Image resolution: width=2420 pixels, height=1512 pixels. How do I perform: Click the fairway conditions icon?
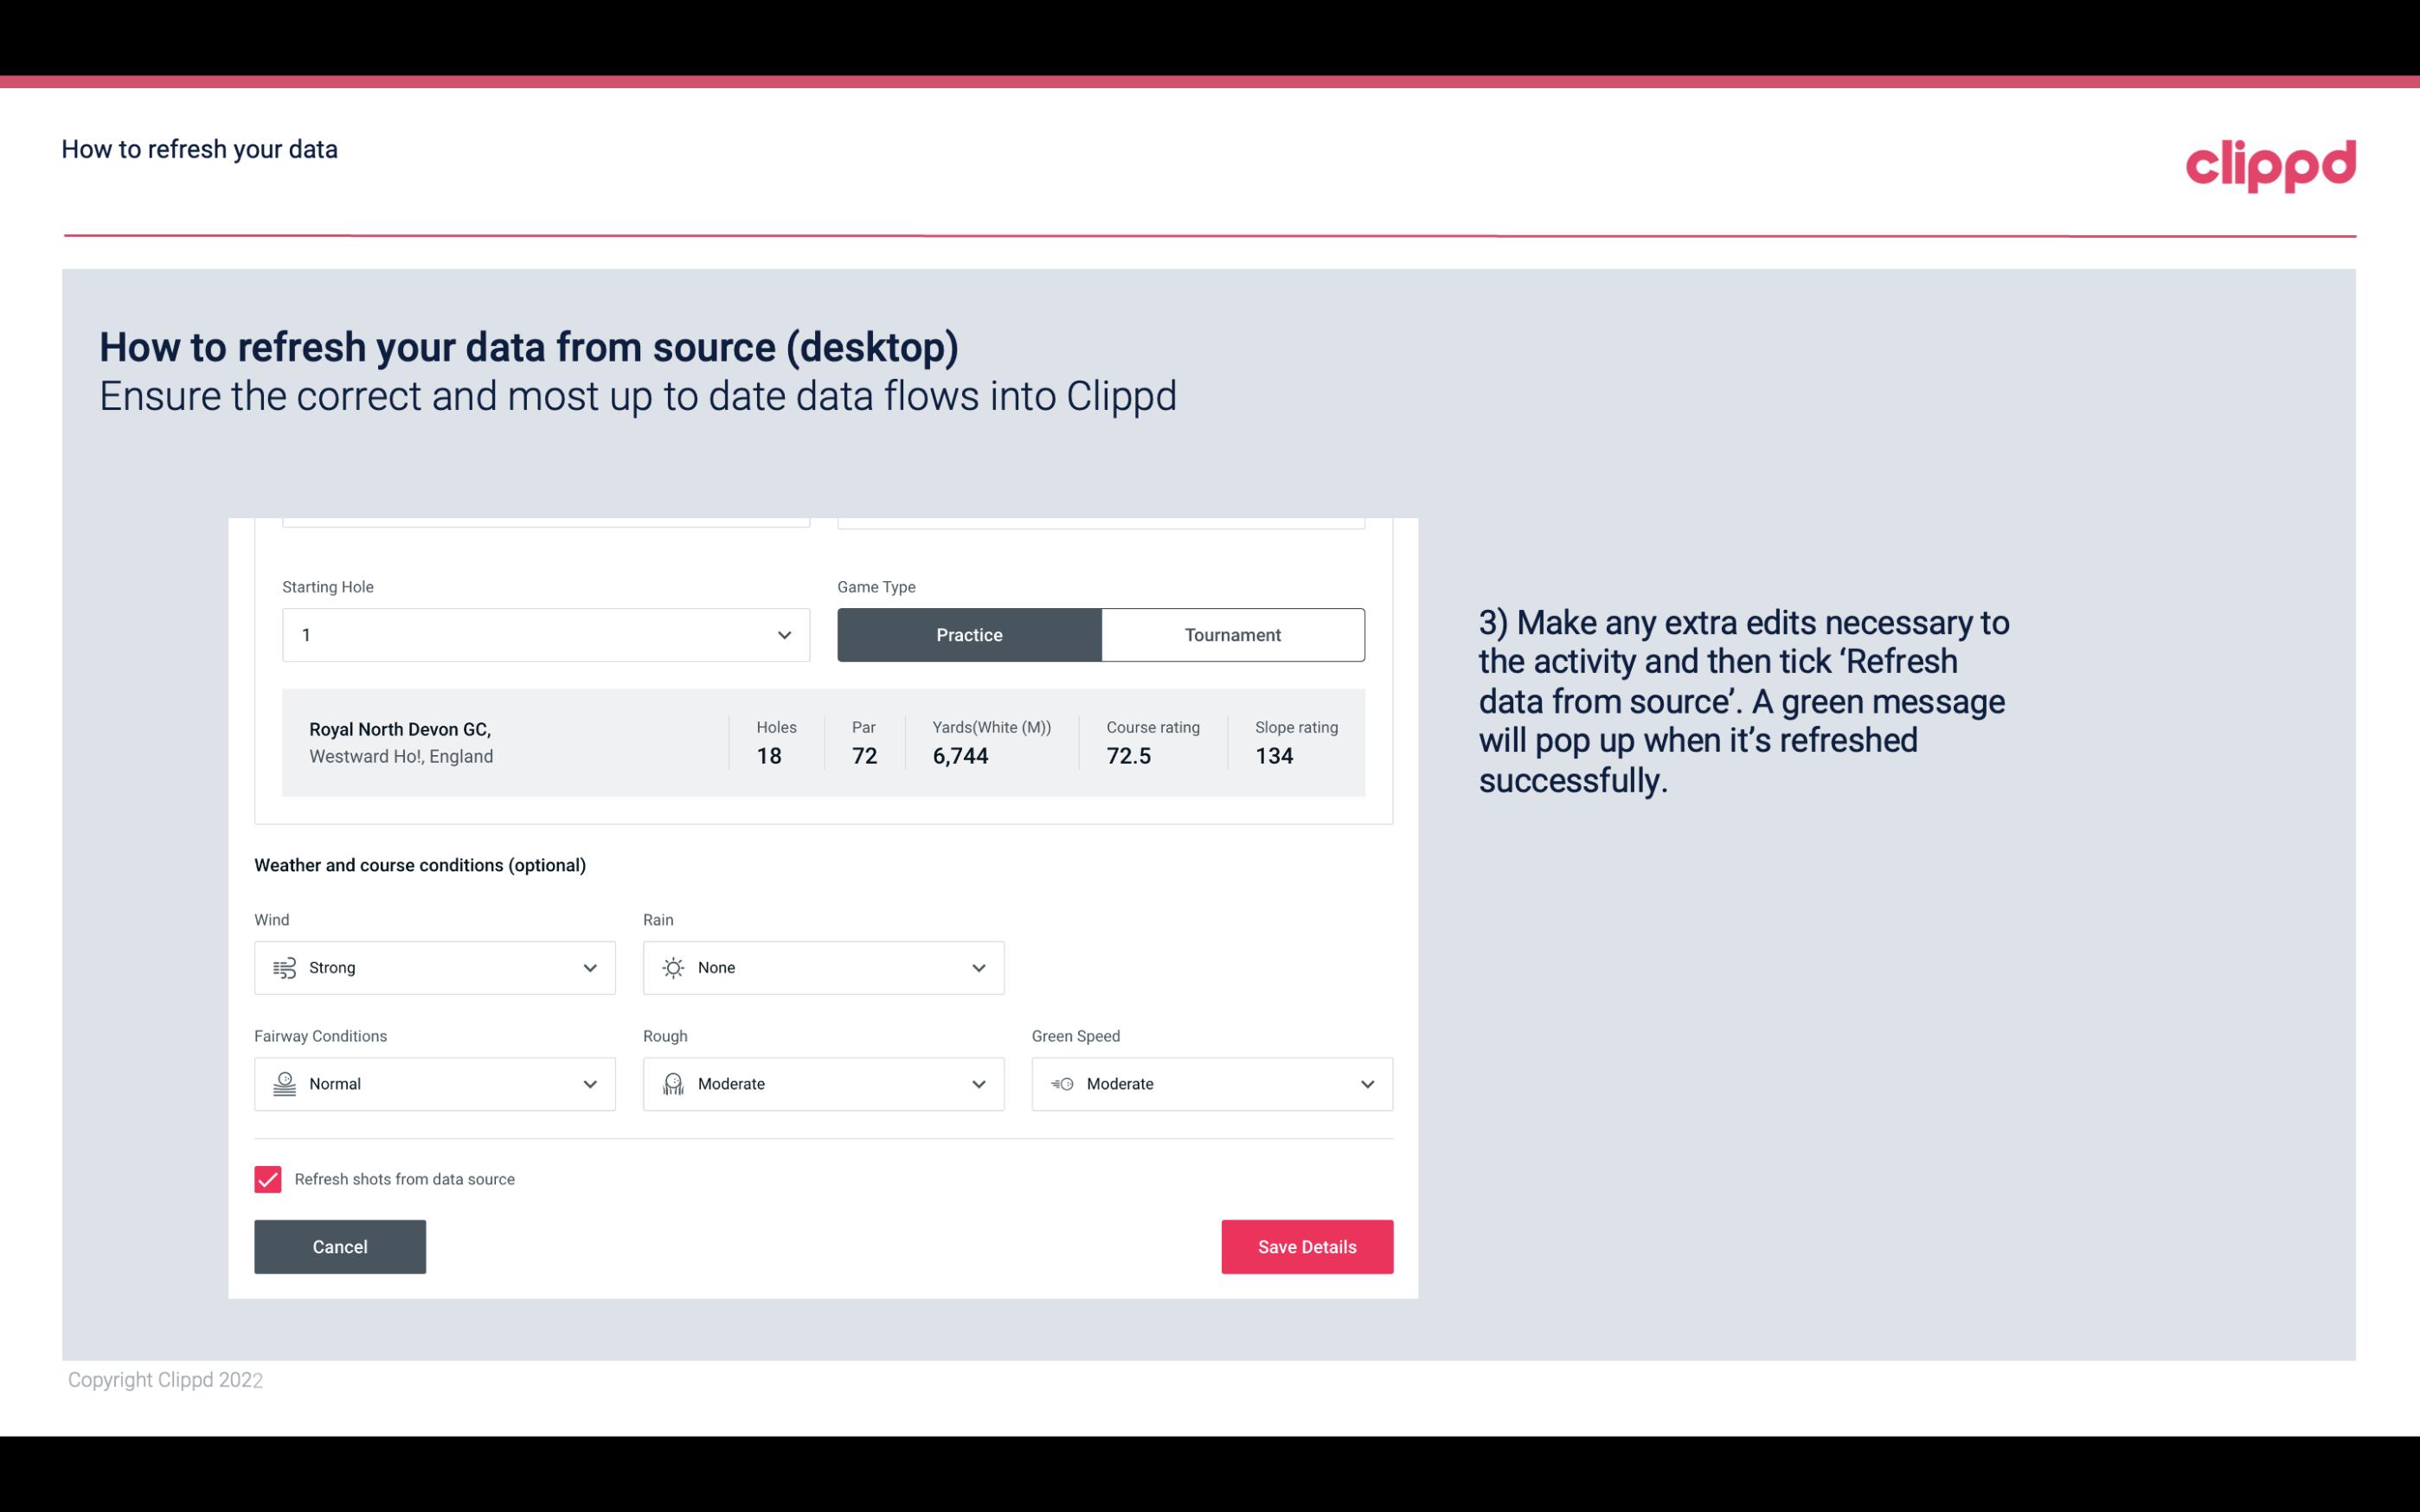point(282,1084)
